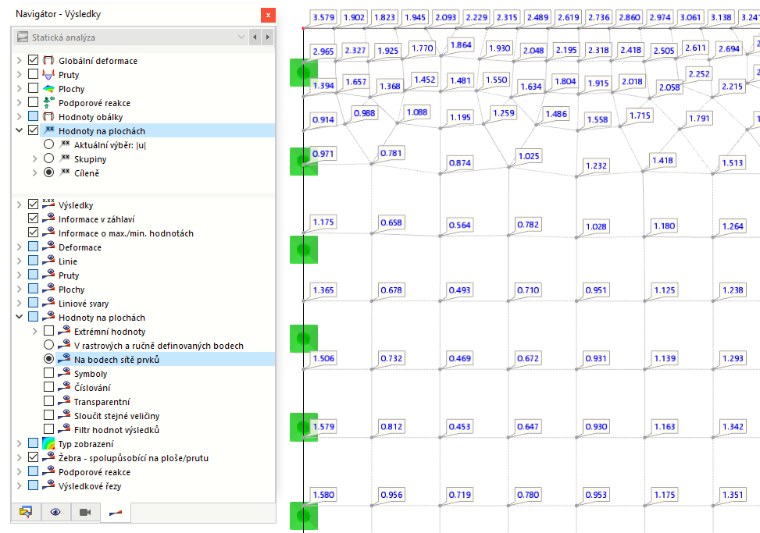The height and width of the screenshot is (533, 760).
Task: Collapse lower Hodnoty na plochách node
Action: (x=19, y=317)
